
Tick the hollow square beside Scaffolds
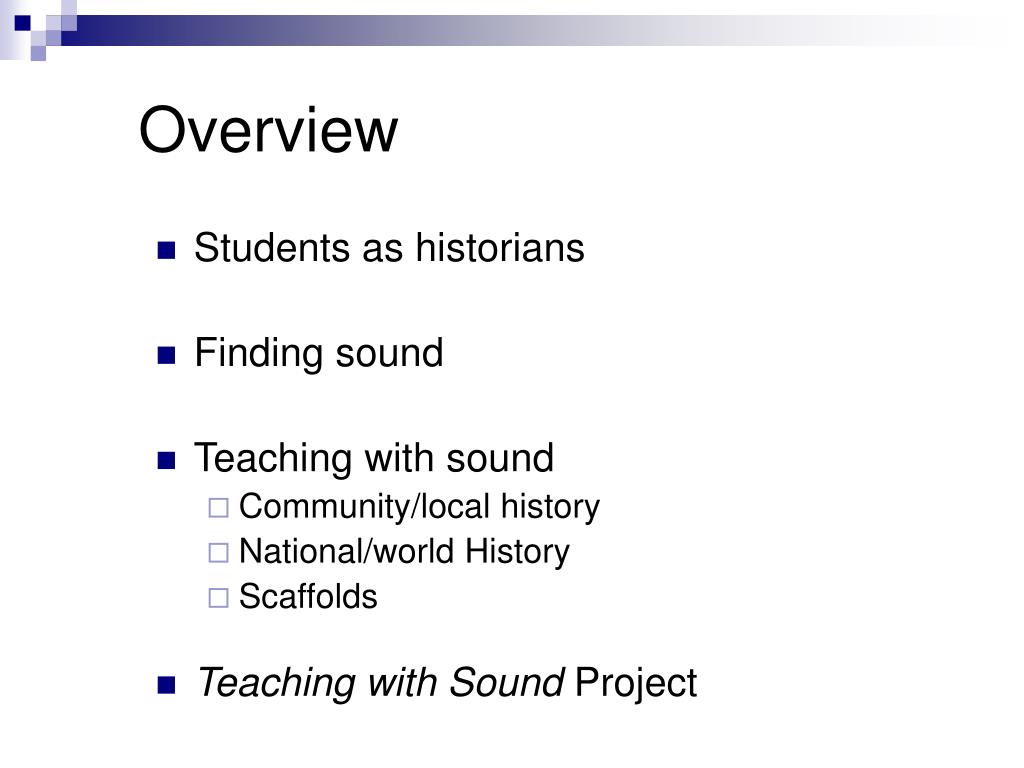(218, 598)
